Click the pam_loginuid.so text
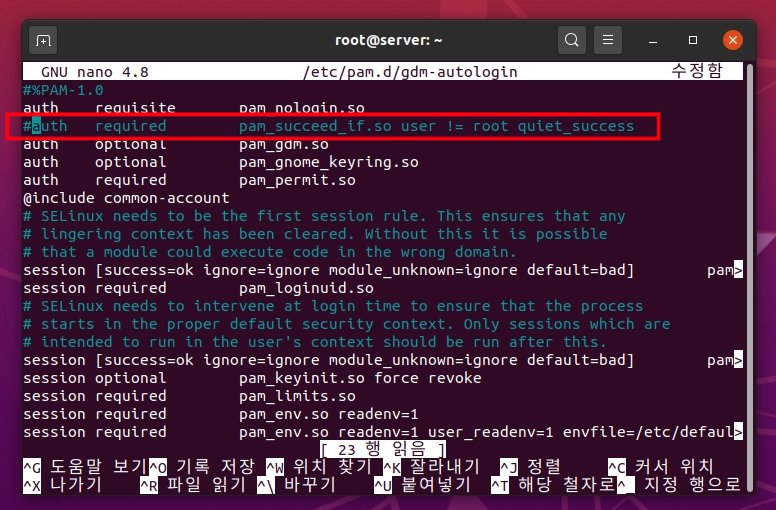Image resolution: width=776 pixels, height=510 pixels. pyautogui.click(x=306, y=288)
